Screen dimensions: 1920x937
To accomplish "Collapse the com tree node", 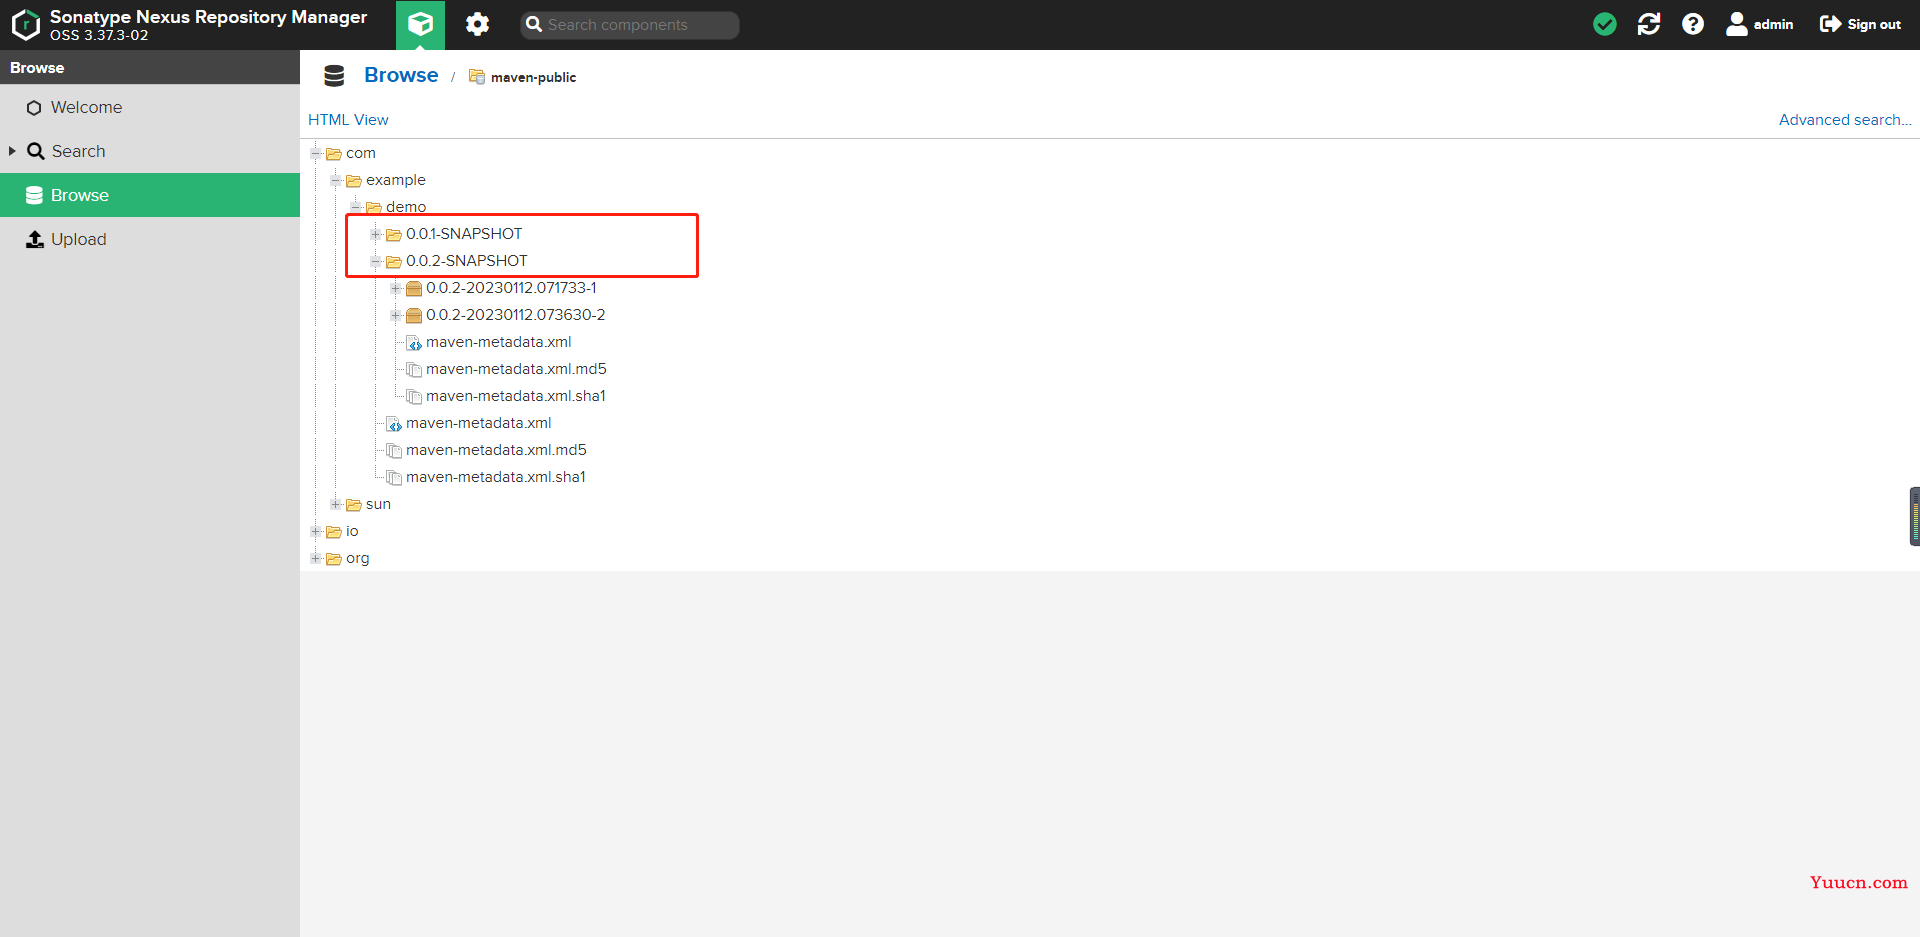I will (316, 153).
